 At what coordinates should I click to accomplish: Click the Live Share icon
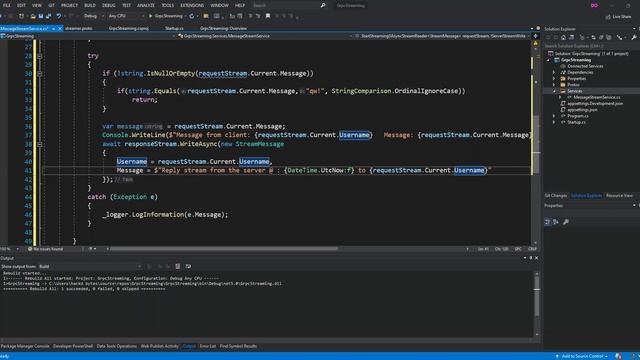(x=608, y=17)
